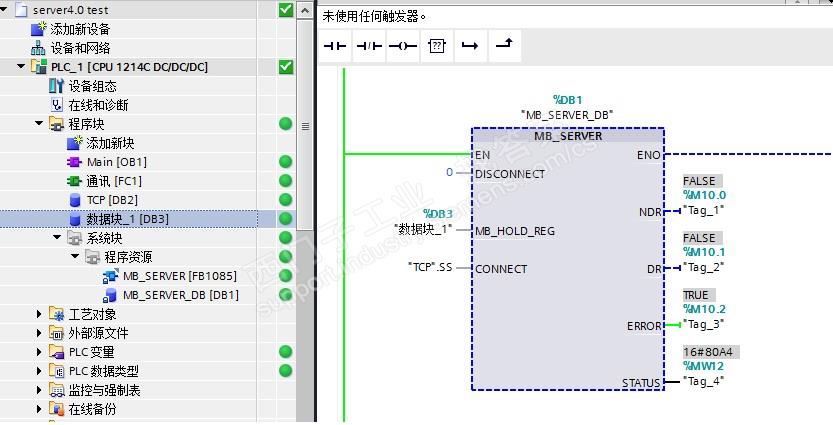Click the project tree scrollbar thumb
The image size is (833, 425).
coord(305,126)
